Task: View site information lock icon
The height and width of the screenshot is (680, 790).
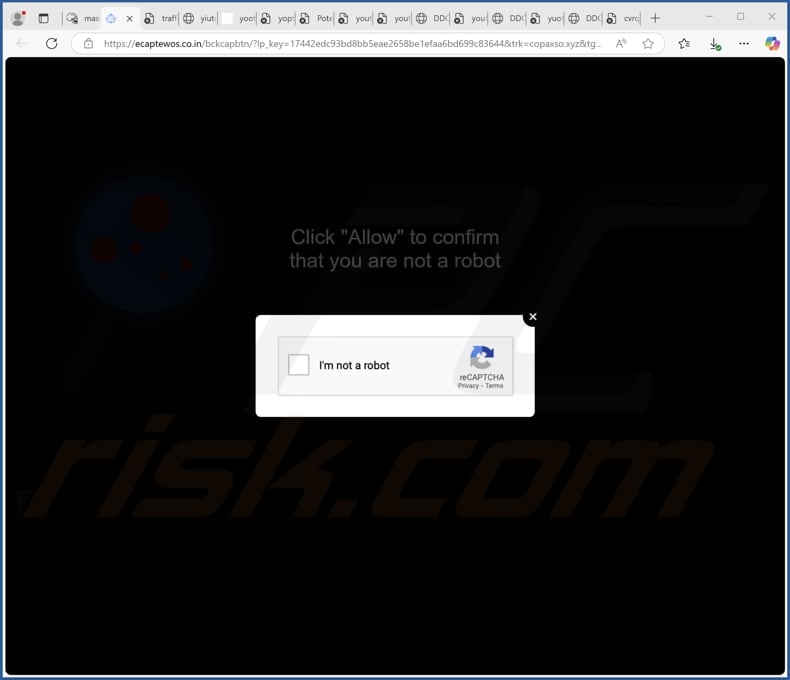Action: (x=89, y=44)
